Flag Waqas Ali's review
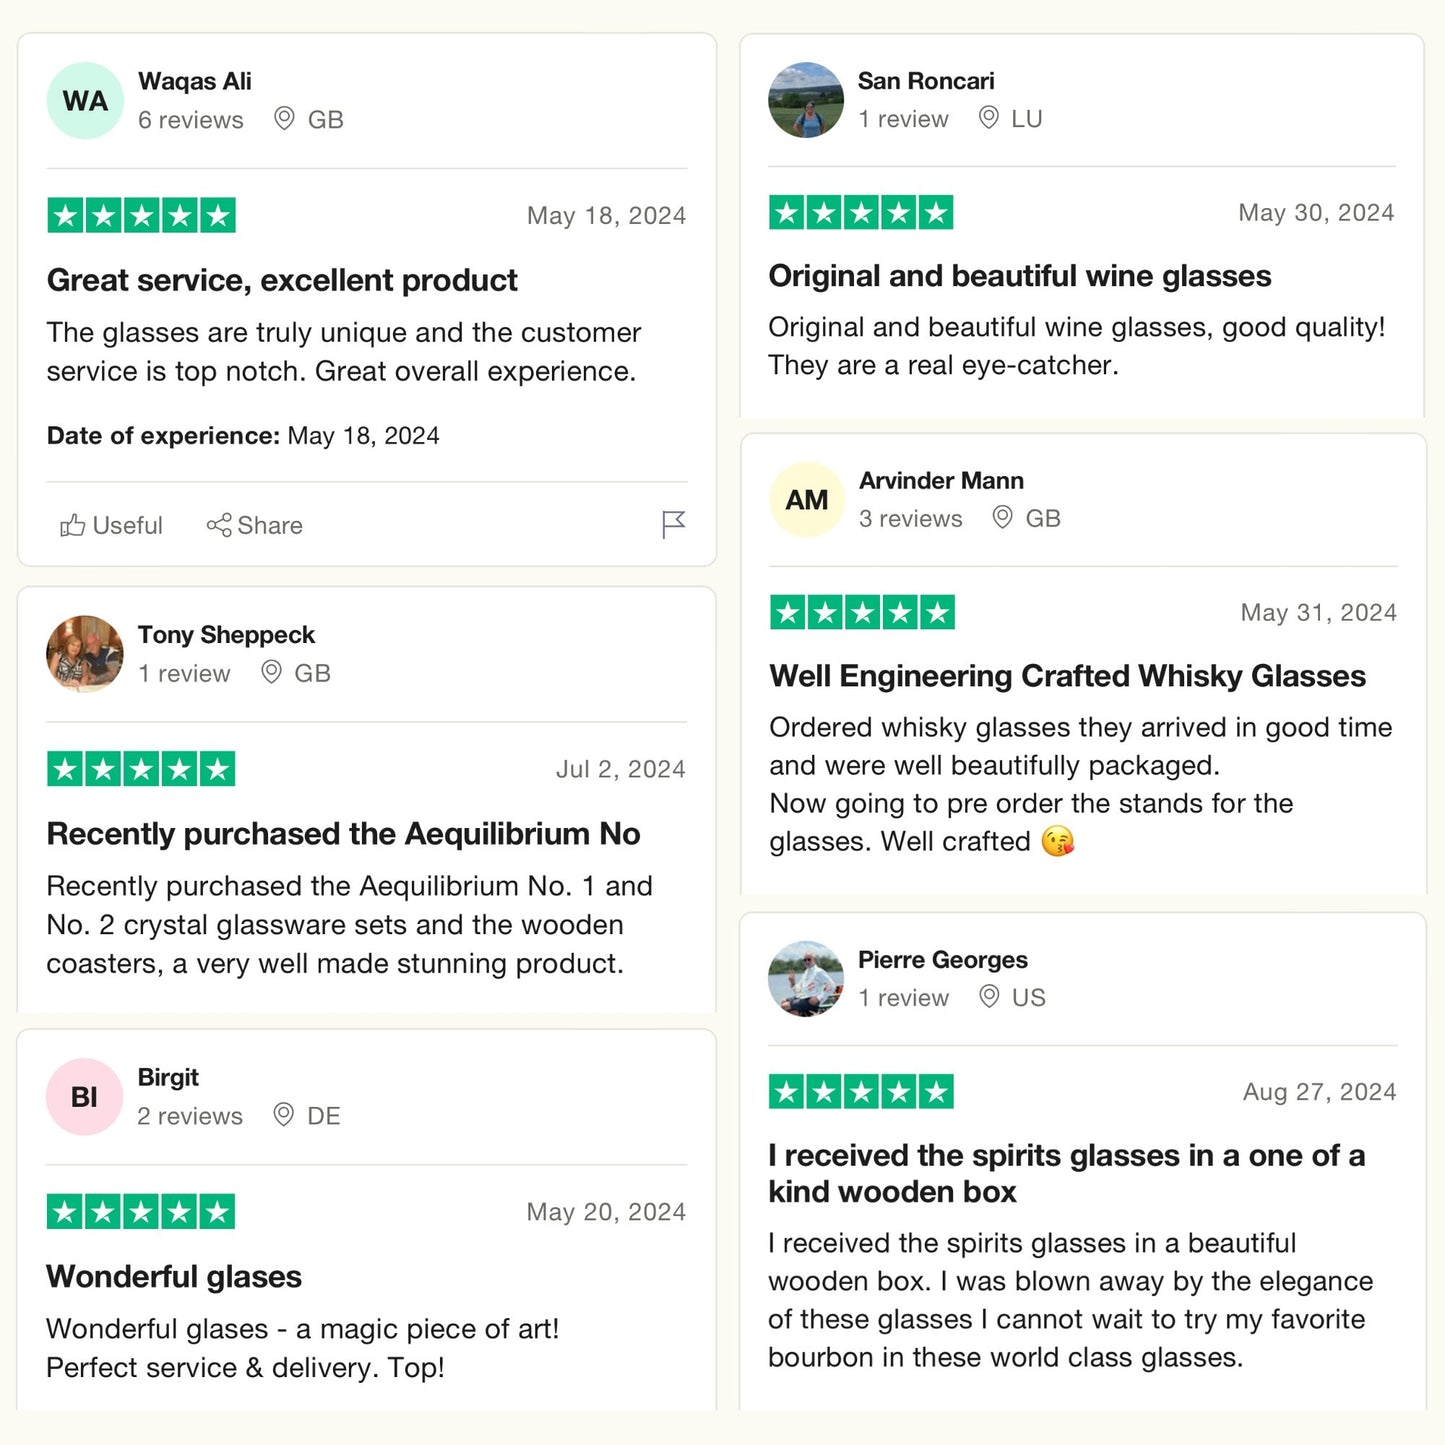Screen dimensions: 1445x1445 (x=674, y=524)
